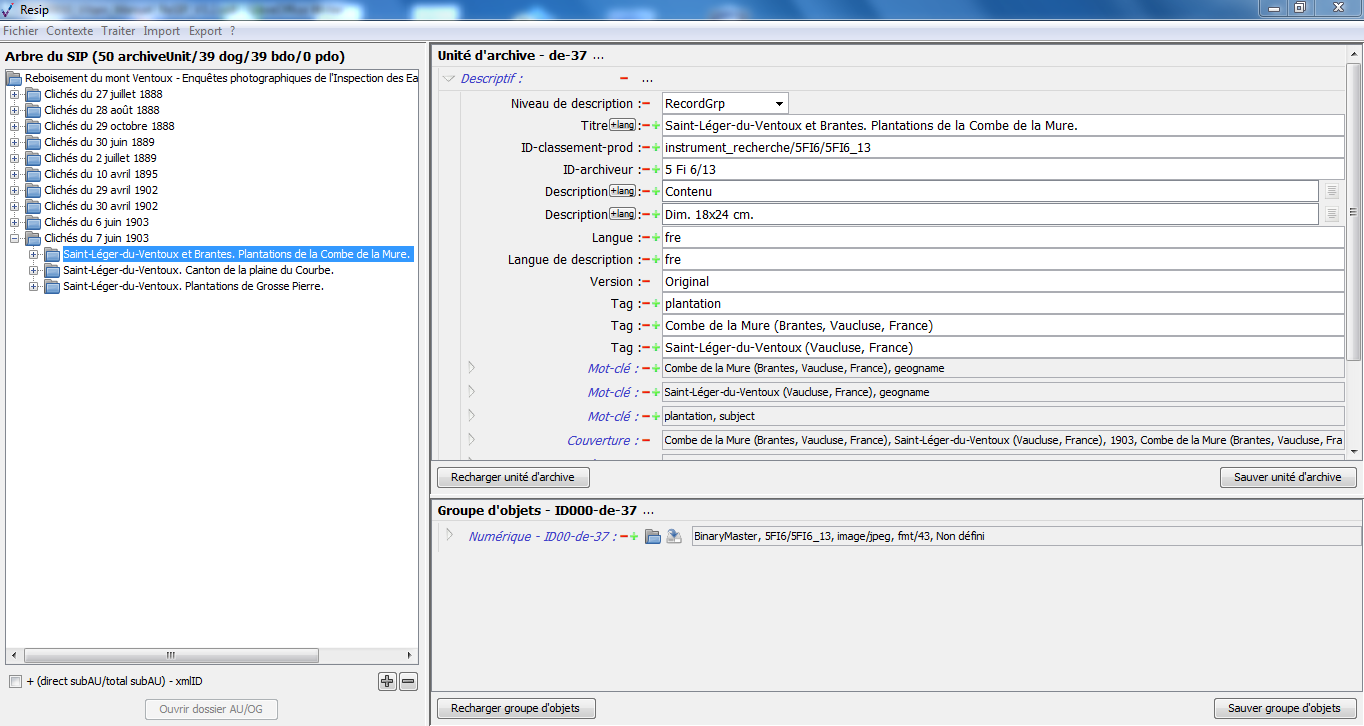Open the Traiter menu
The image size is (1364, 726).
point(118,31)
